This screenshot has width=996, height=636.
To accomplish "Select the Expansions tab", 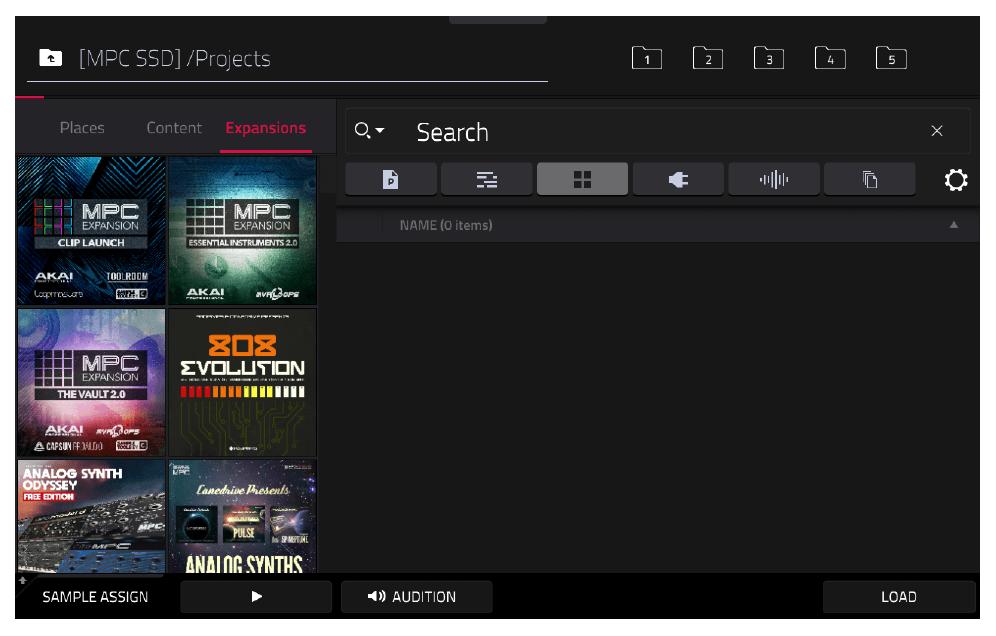I will (266, 128).
